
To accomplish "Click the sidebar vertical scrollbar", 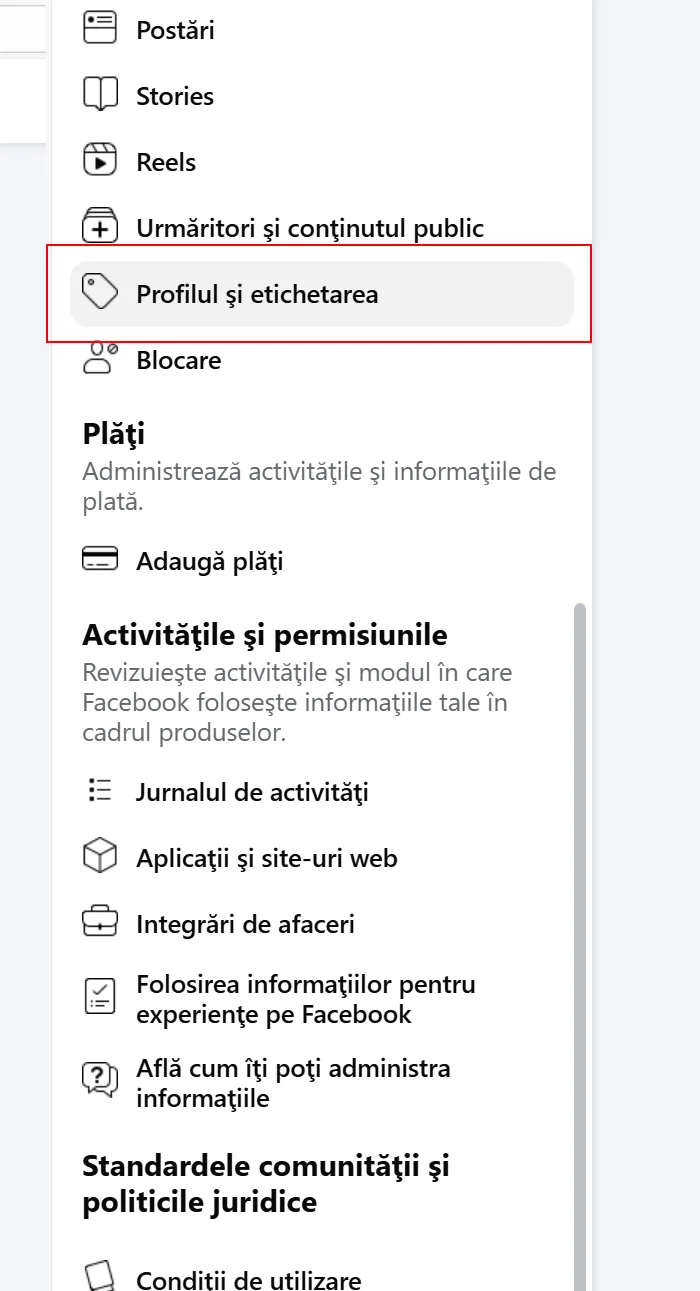I will click(580, 900).
